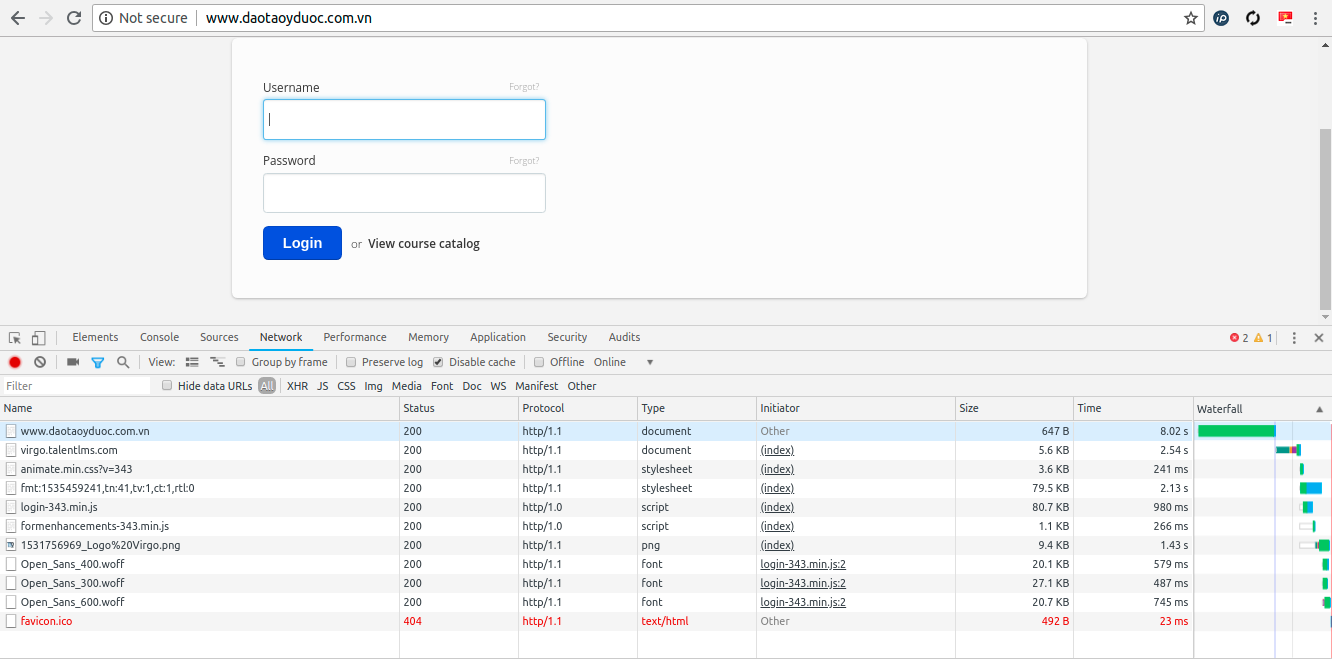
Task: Open the IP extension icon in toolbar
Action: pyautogui.click(x=1221, y=18)
